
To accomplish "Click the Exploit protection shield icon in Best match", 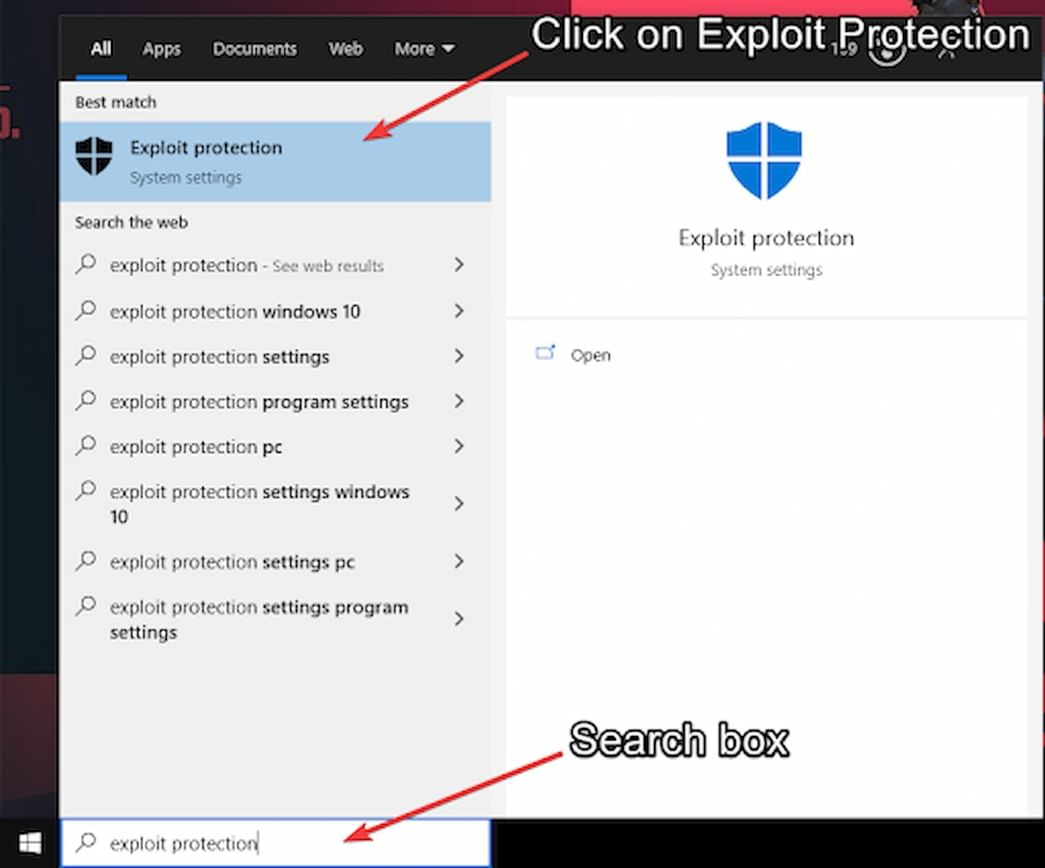I will click(93, 158).
